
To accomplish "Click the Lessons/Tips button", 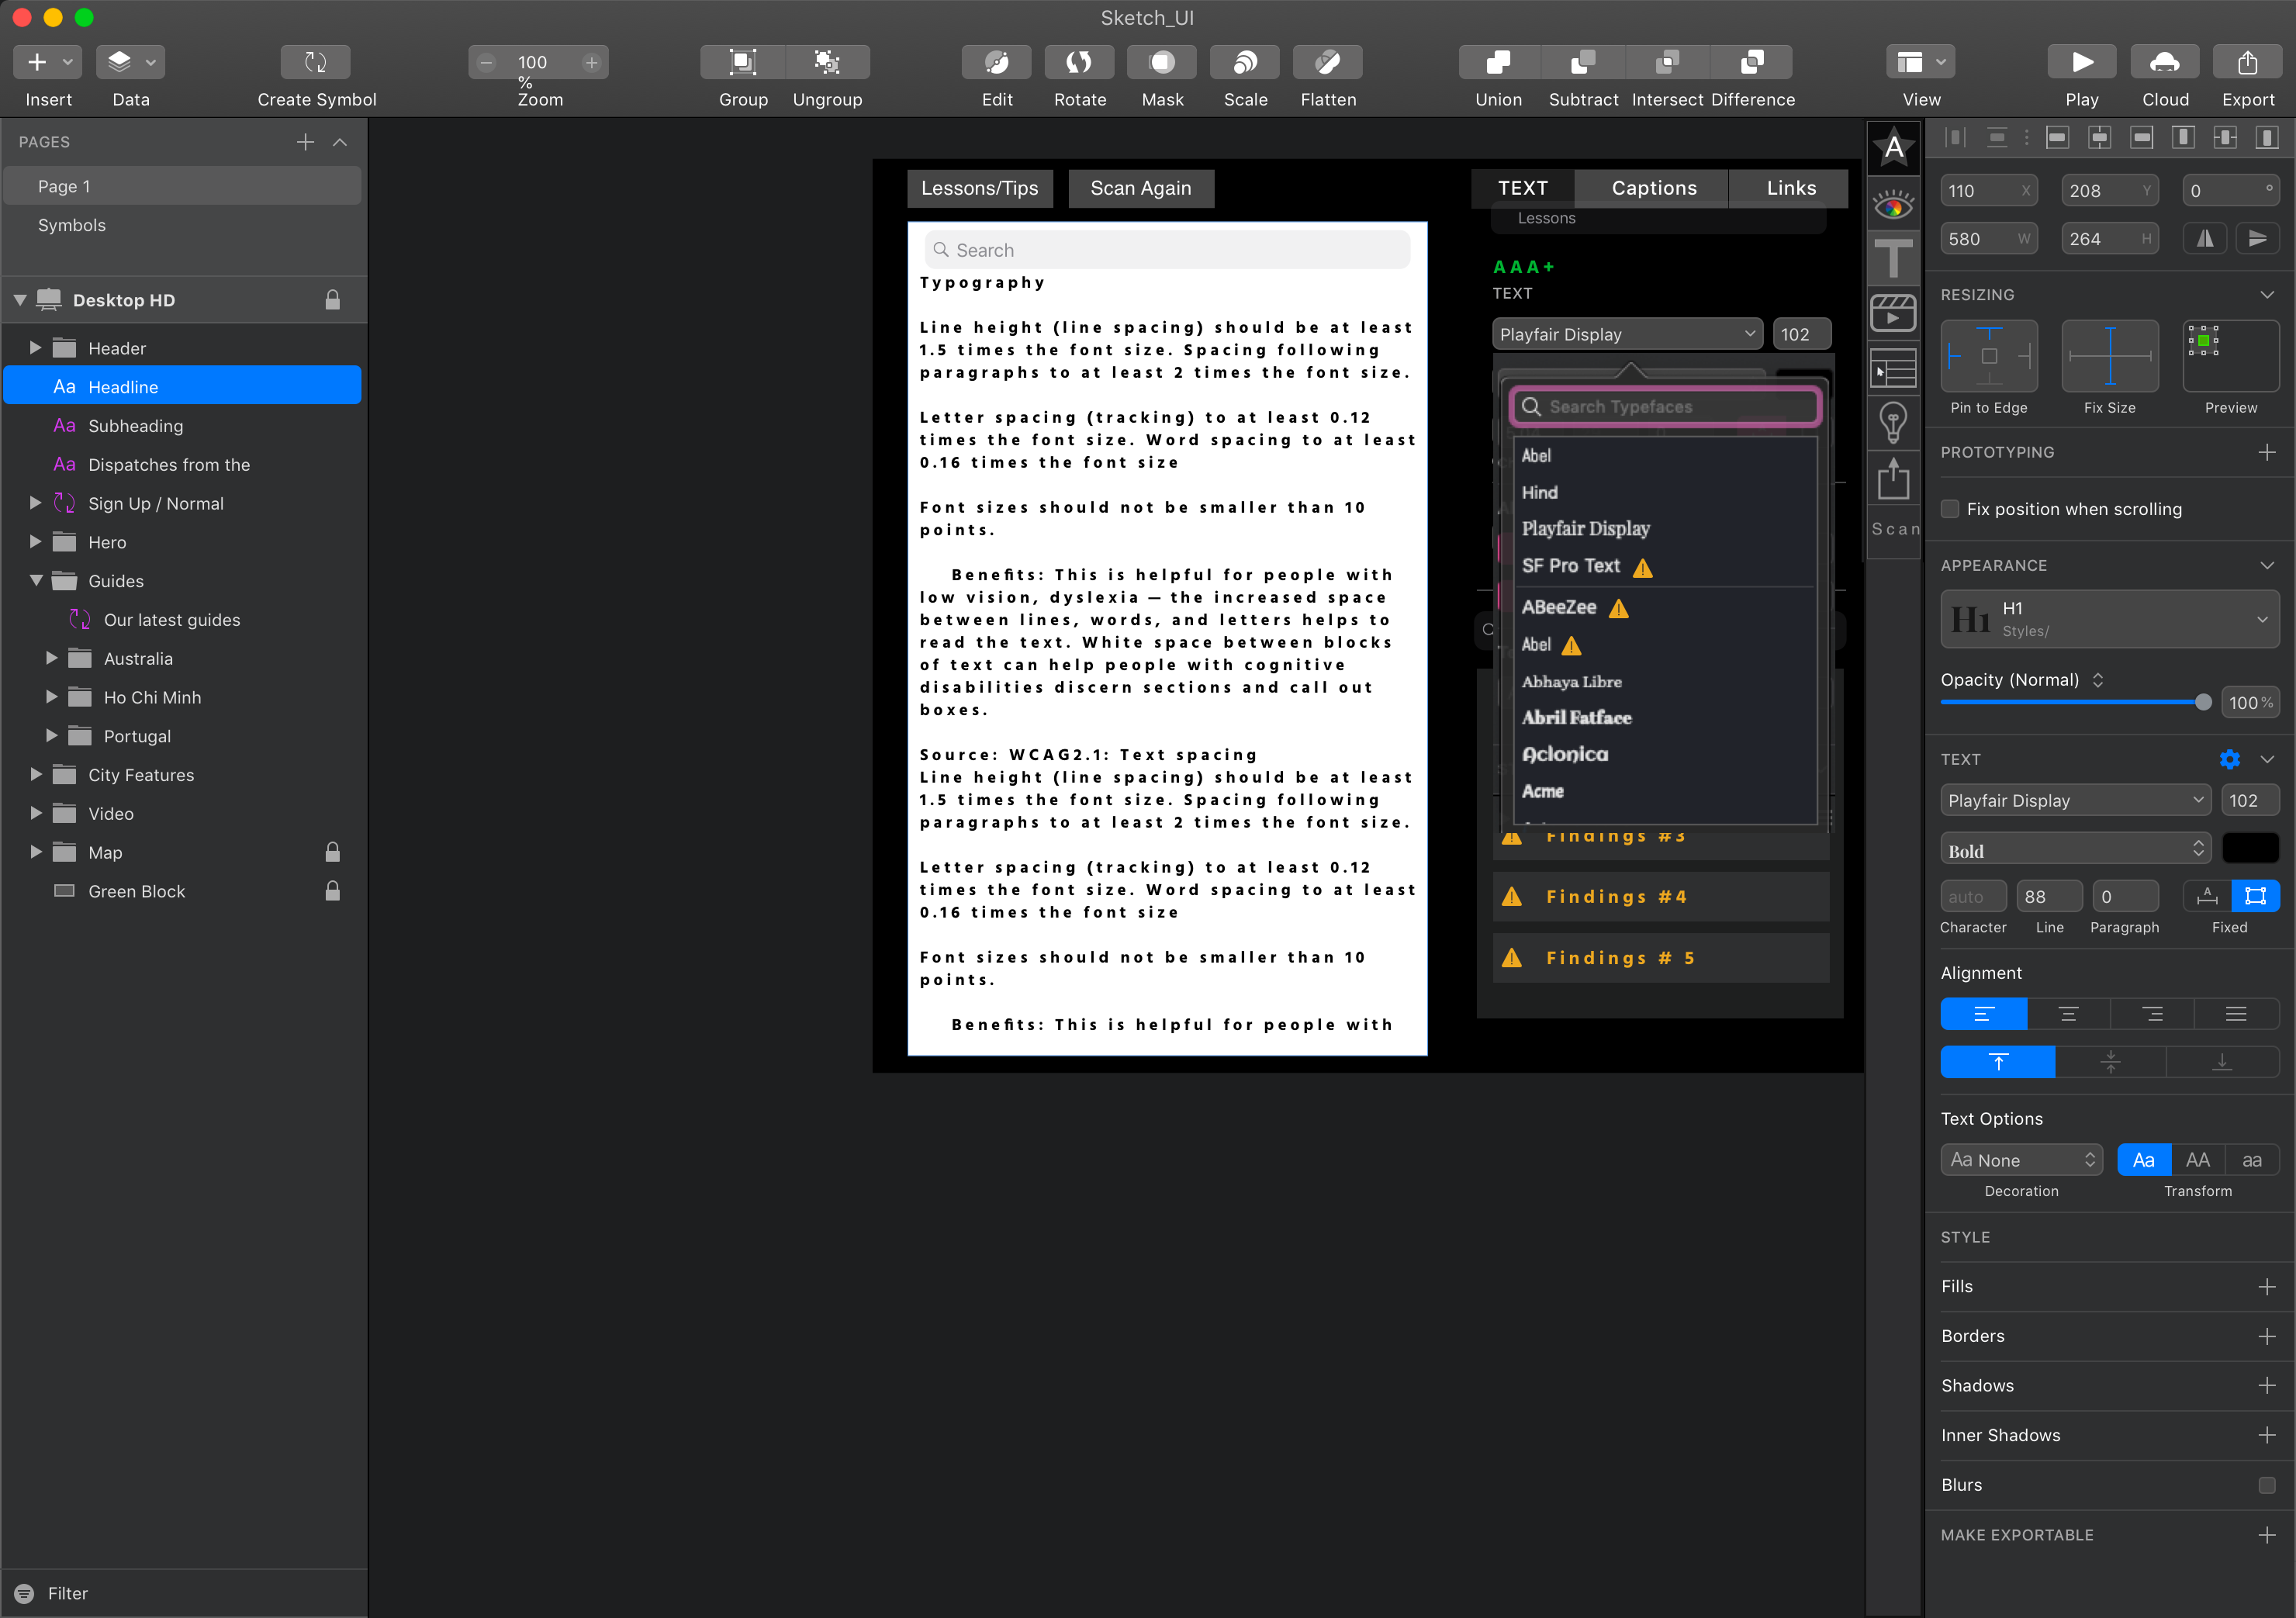I will coord(979,188).
